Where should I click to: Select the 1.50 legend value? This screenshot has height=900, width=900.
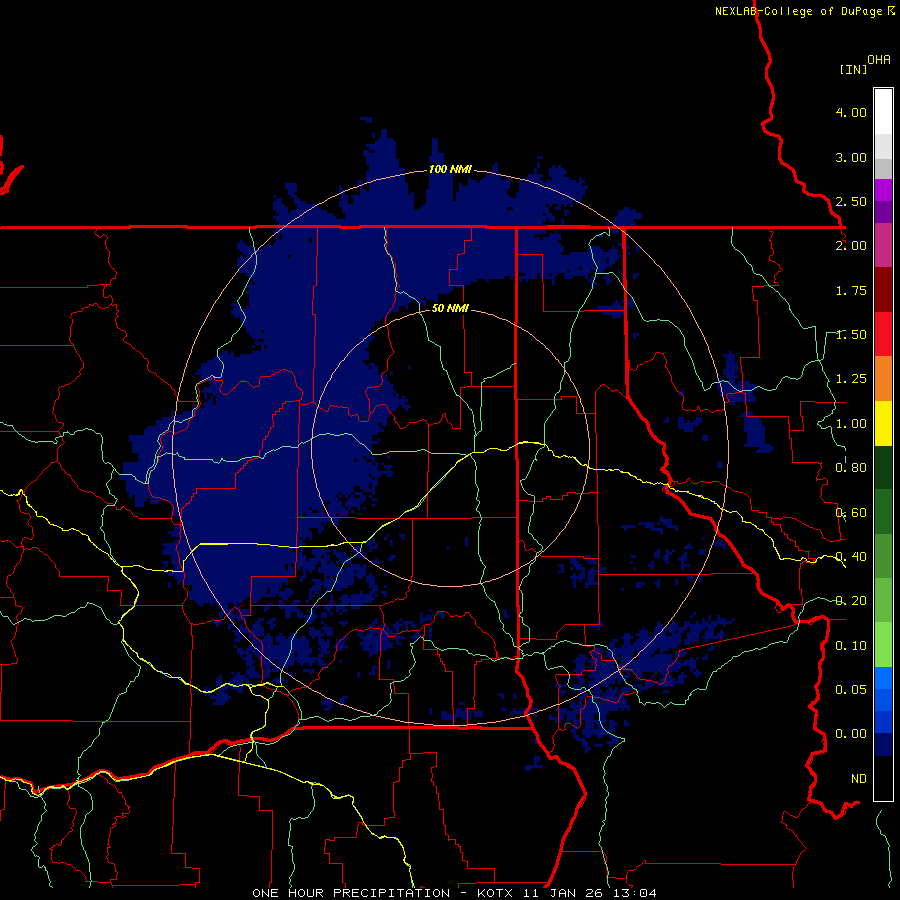point(851,335)
